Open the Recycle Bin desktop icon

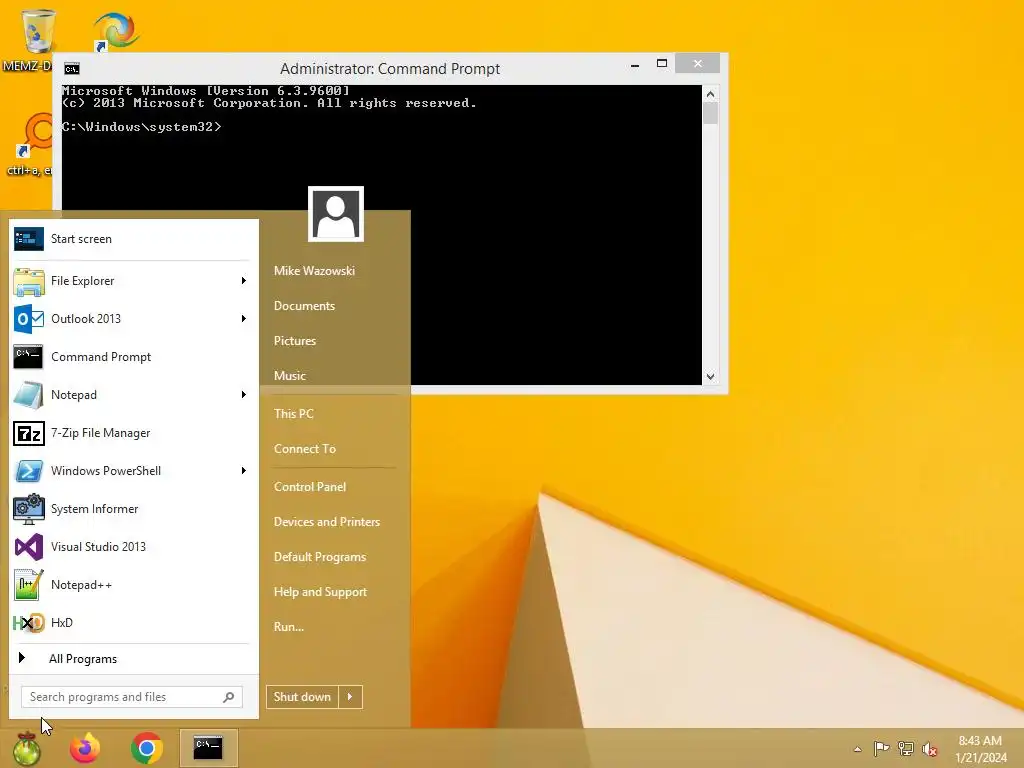pyautogui.click(x=38, y=31)
